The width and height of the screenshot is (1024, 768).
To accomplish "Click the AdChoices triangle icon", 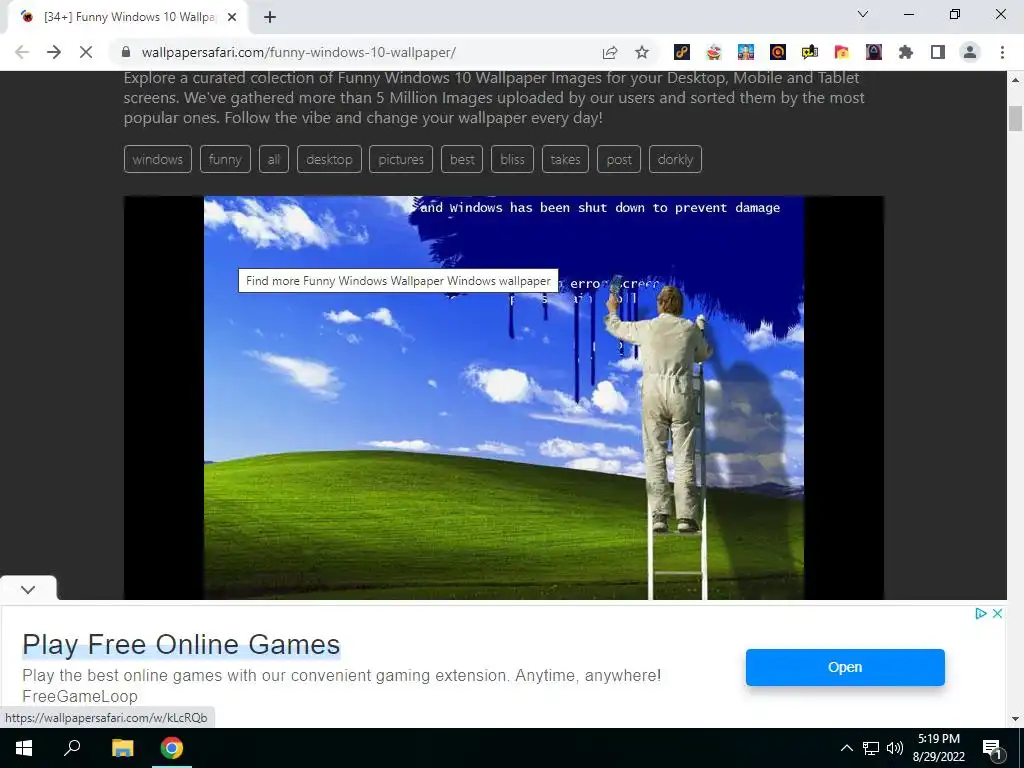I will [980, 613].
